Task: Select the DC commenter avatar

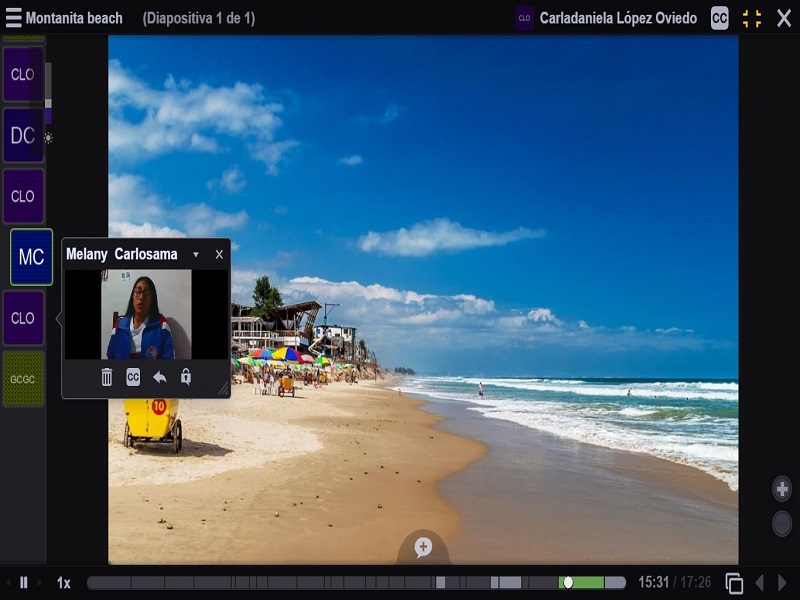Action: (23, 135)
